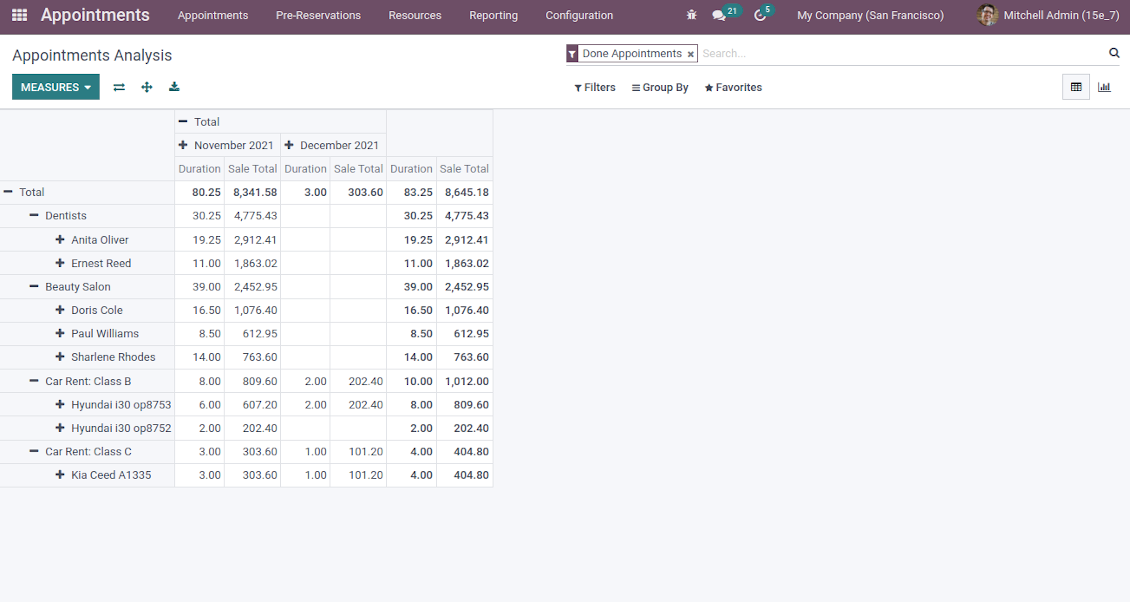Open the Resources menu
Image resolution: width=1130 pixels, height=602 pixels.
414,15
